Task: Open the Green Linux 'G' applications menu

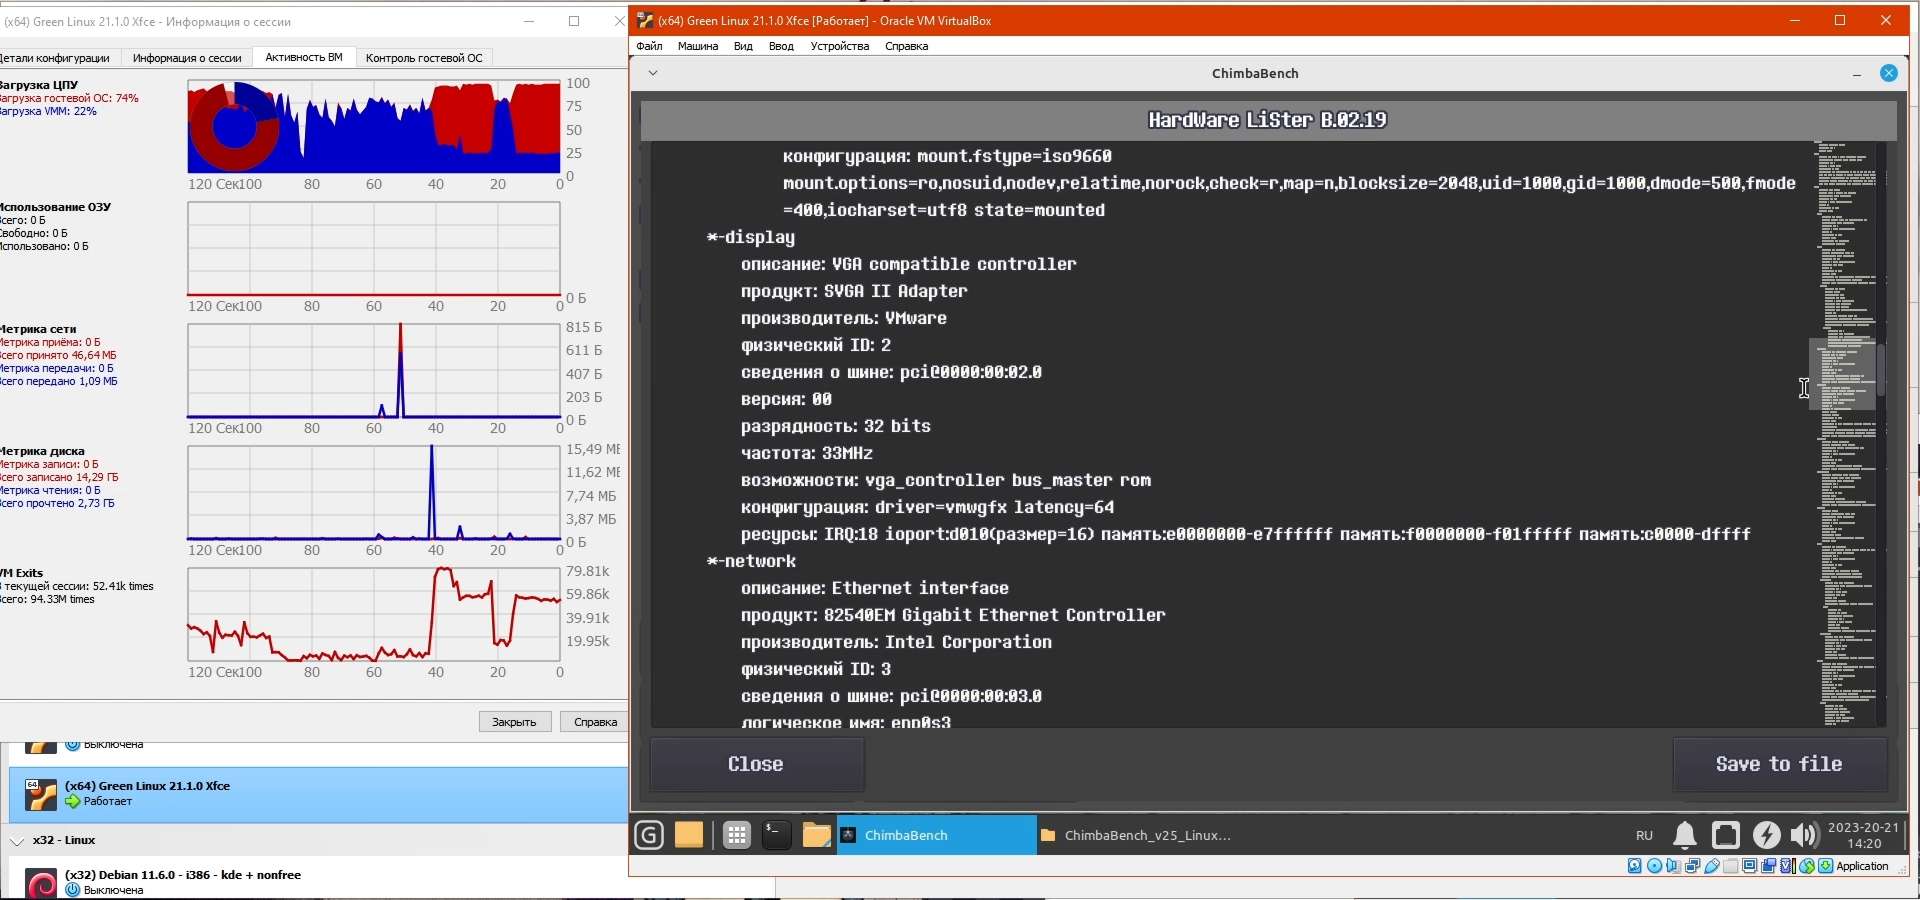Action: [x=649, y=835]
